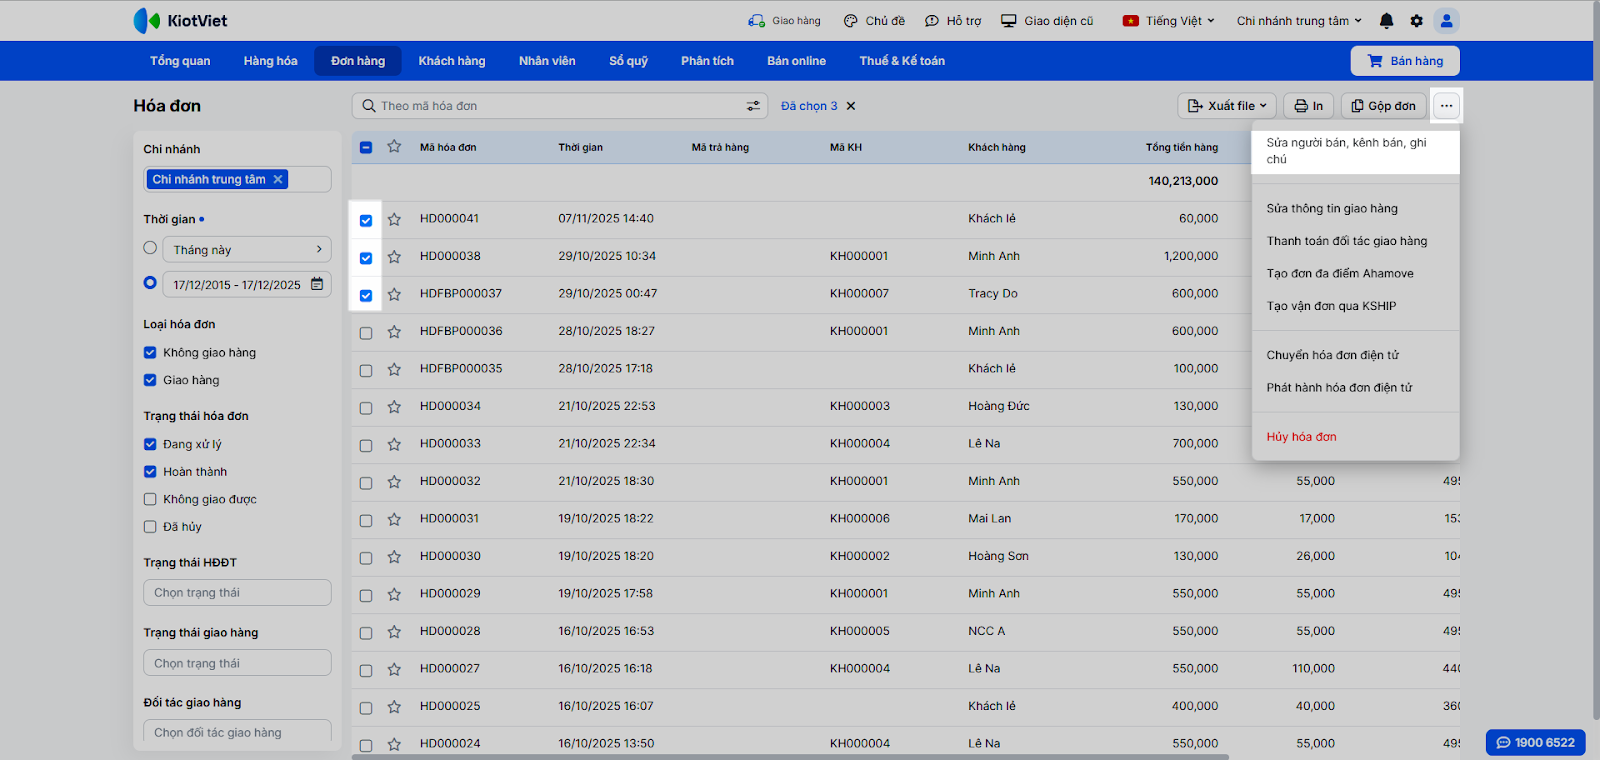This screenshot has height=760, width=1600.
Task: Open the Hàng hóa navigation tab
Action: pos(270,61)
